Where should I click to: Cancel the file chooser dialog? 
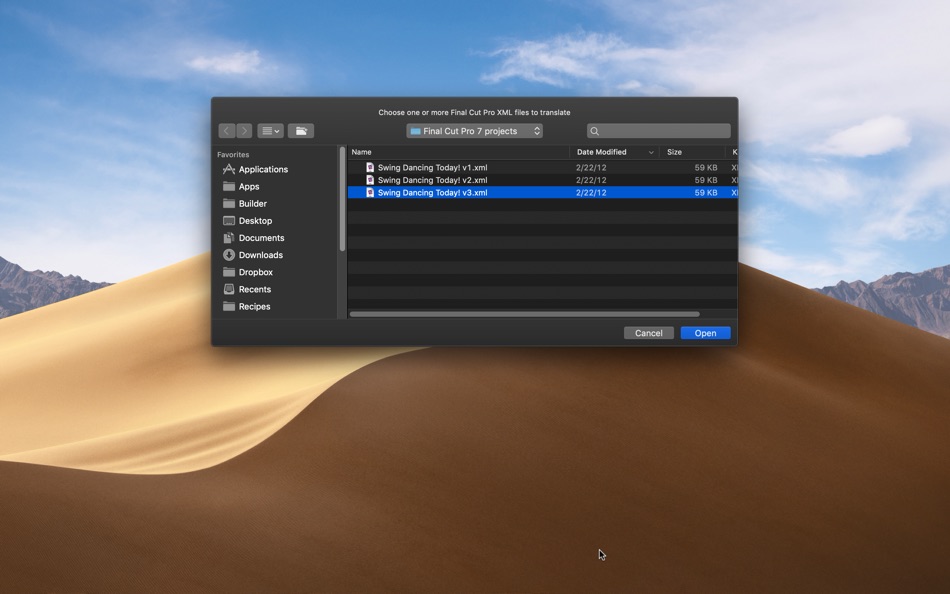(x=648, y=333)
